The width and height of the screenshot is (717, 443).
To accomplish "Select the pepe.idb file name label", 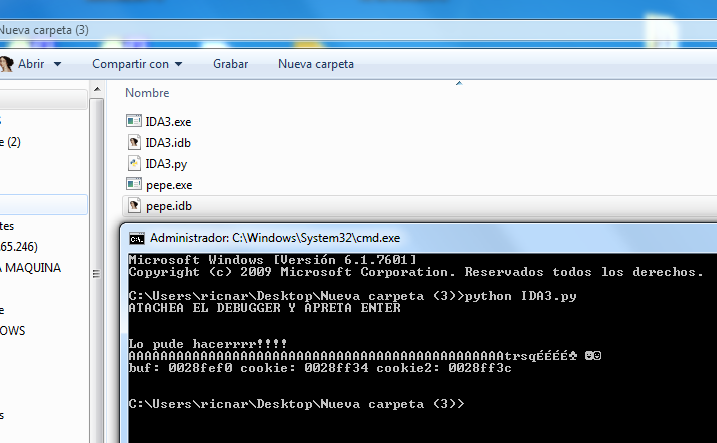I will pyautogui.click(x=168, y=206).
